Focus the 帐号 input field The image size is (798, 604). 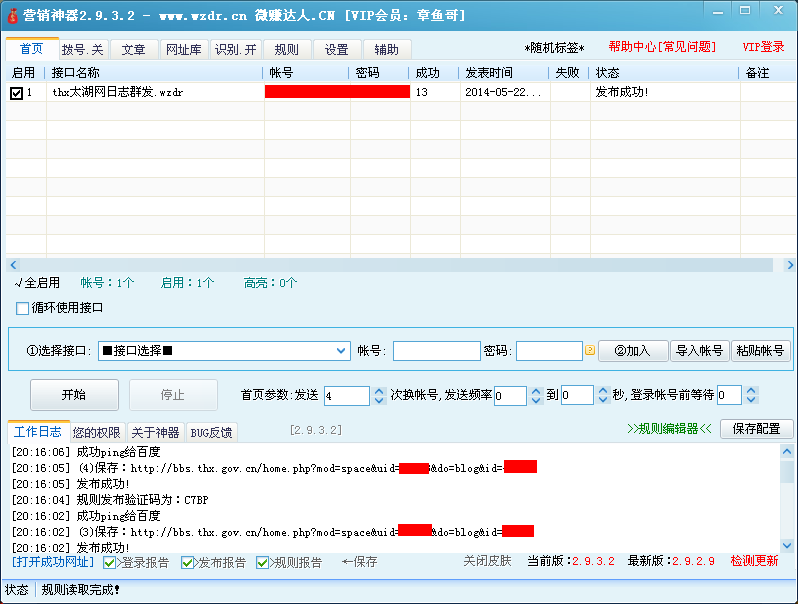tap(437, 351)
